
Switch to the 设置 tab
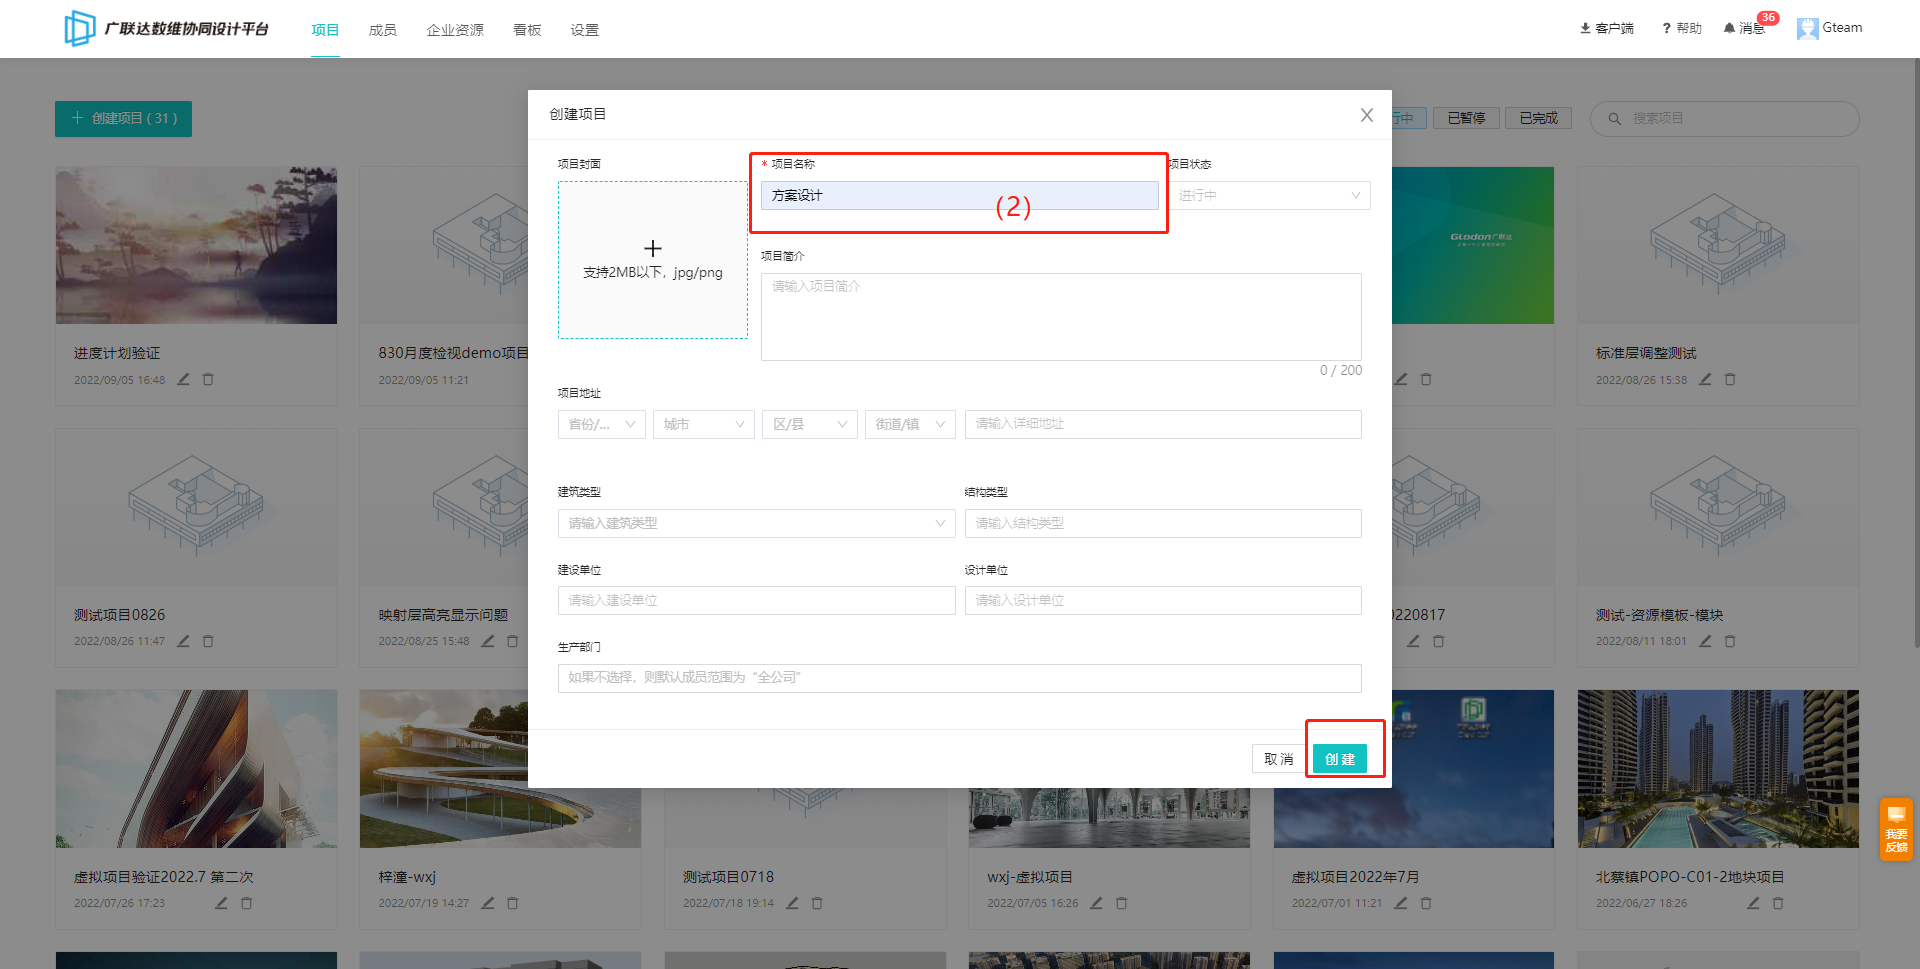point(585,30)
